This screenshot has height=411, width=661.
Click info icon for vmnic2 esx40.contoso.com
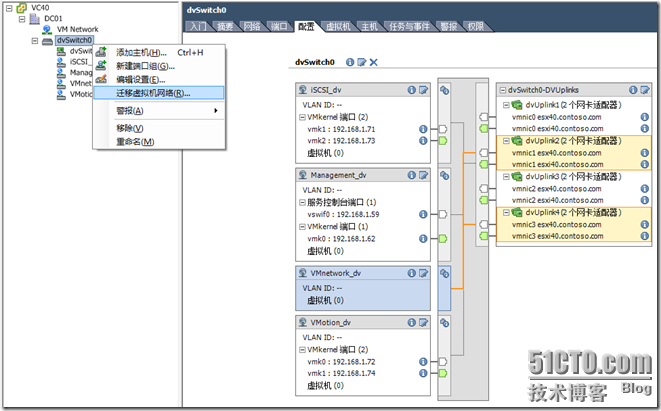(645, 188)
